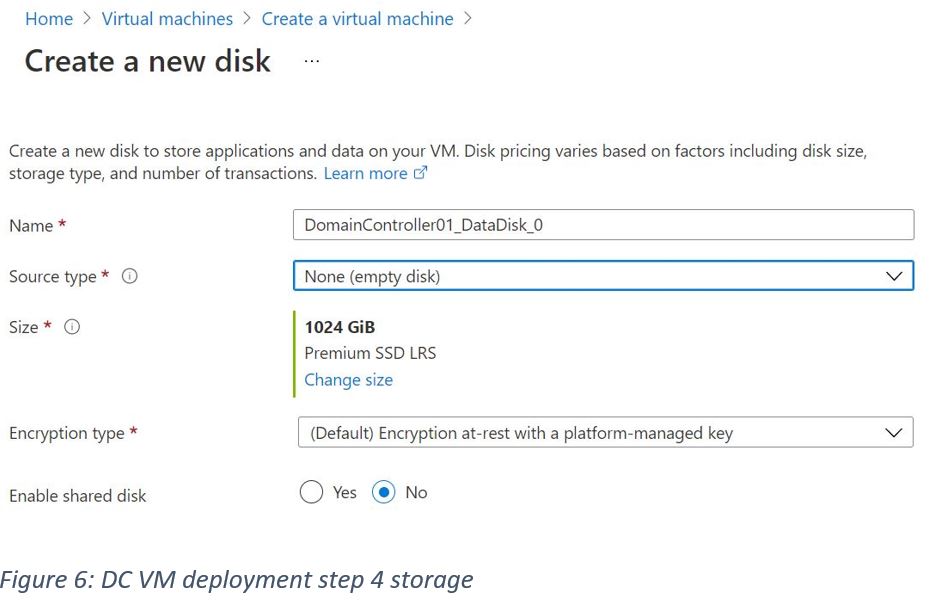Click the external link icon after Learn more
The width and height of the screenshot is (932, 601).
420,174
